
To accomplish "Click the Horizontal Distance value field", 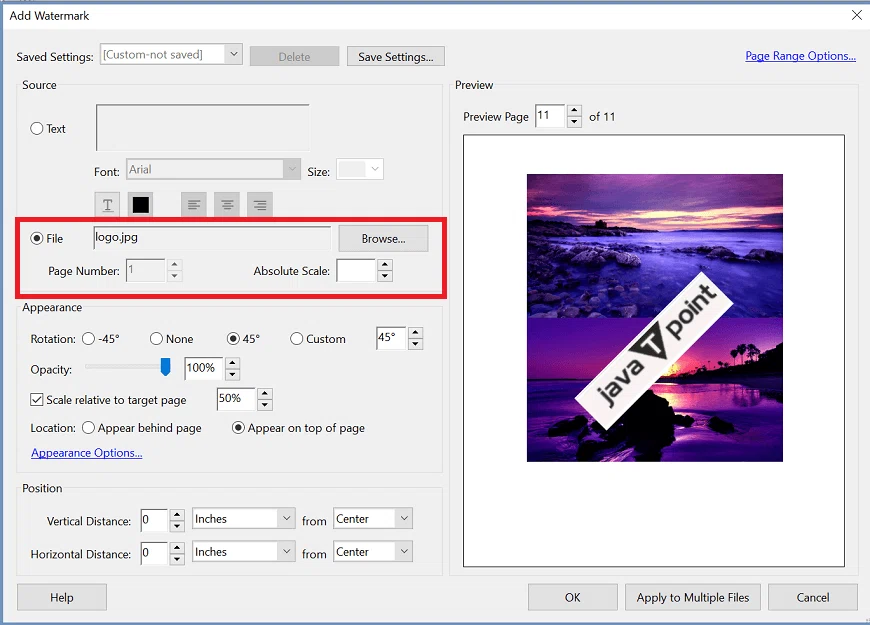I will click(x=154, y=553).
